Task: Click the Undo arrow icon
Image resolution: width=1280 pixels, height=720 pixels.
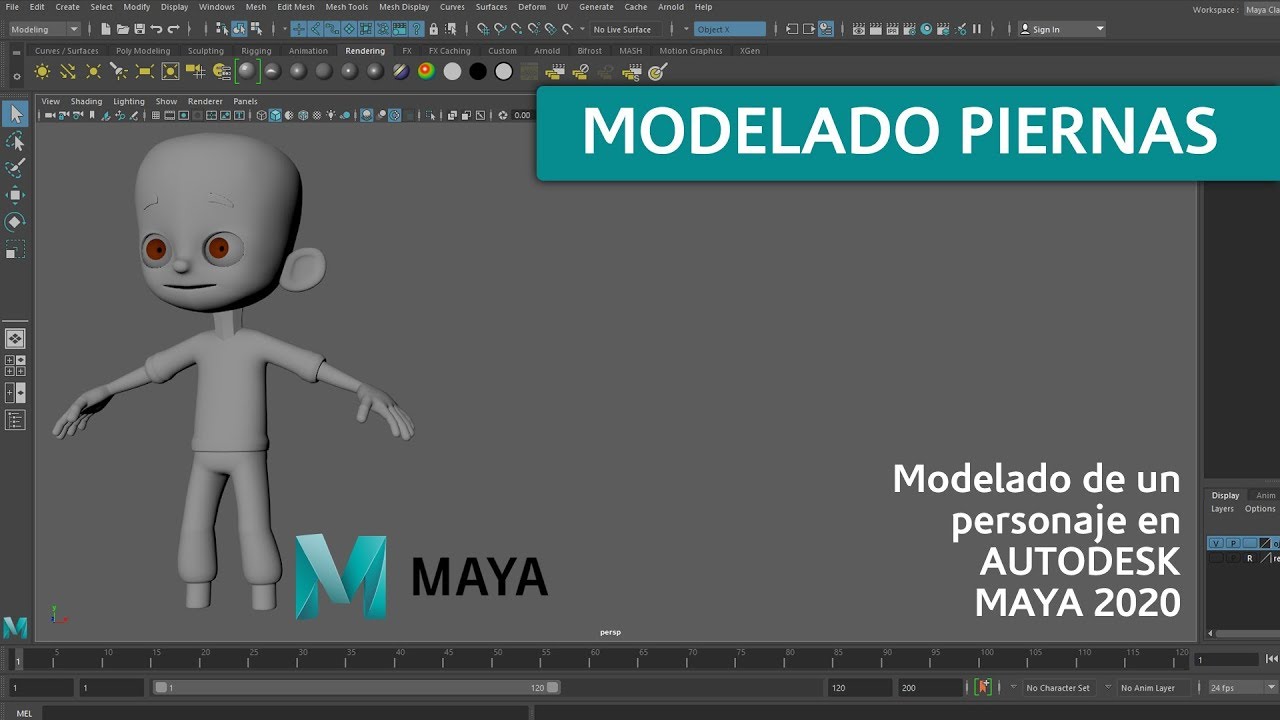Action: pyautogui.click(x=157, y=29)
